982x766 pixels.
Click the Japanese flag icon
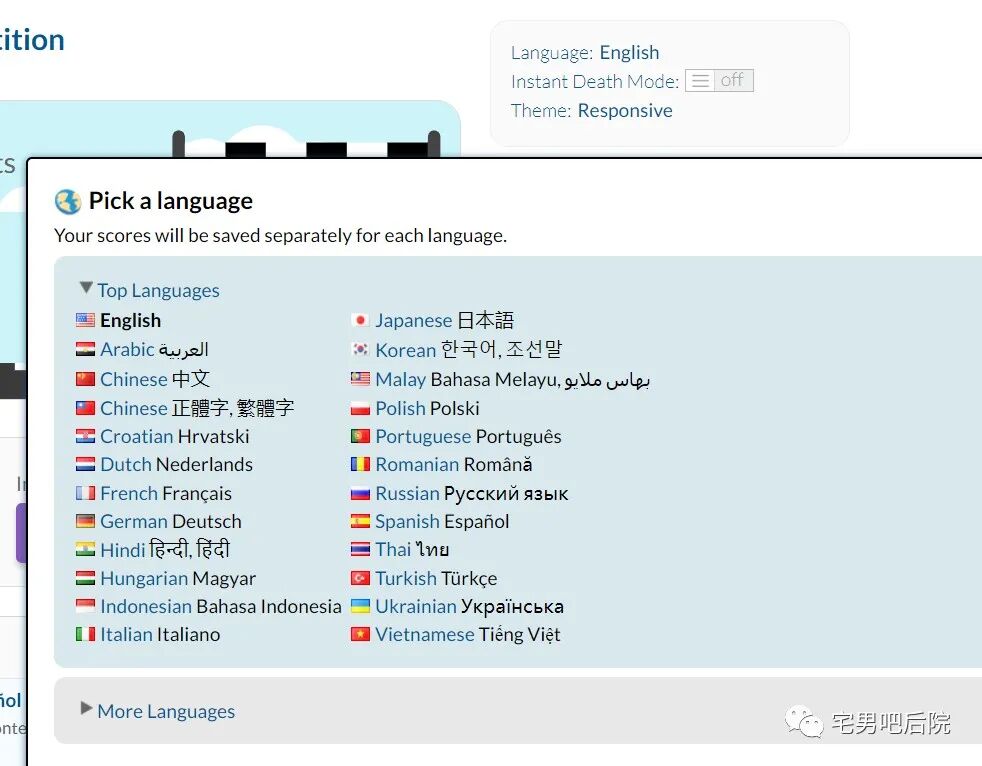pyautogui.click(x=360, y=321)
